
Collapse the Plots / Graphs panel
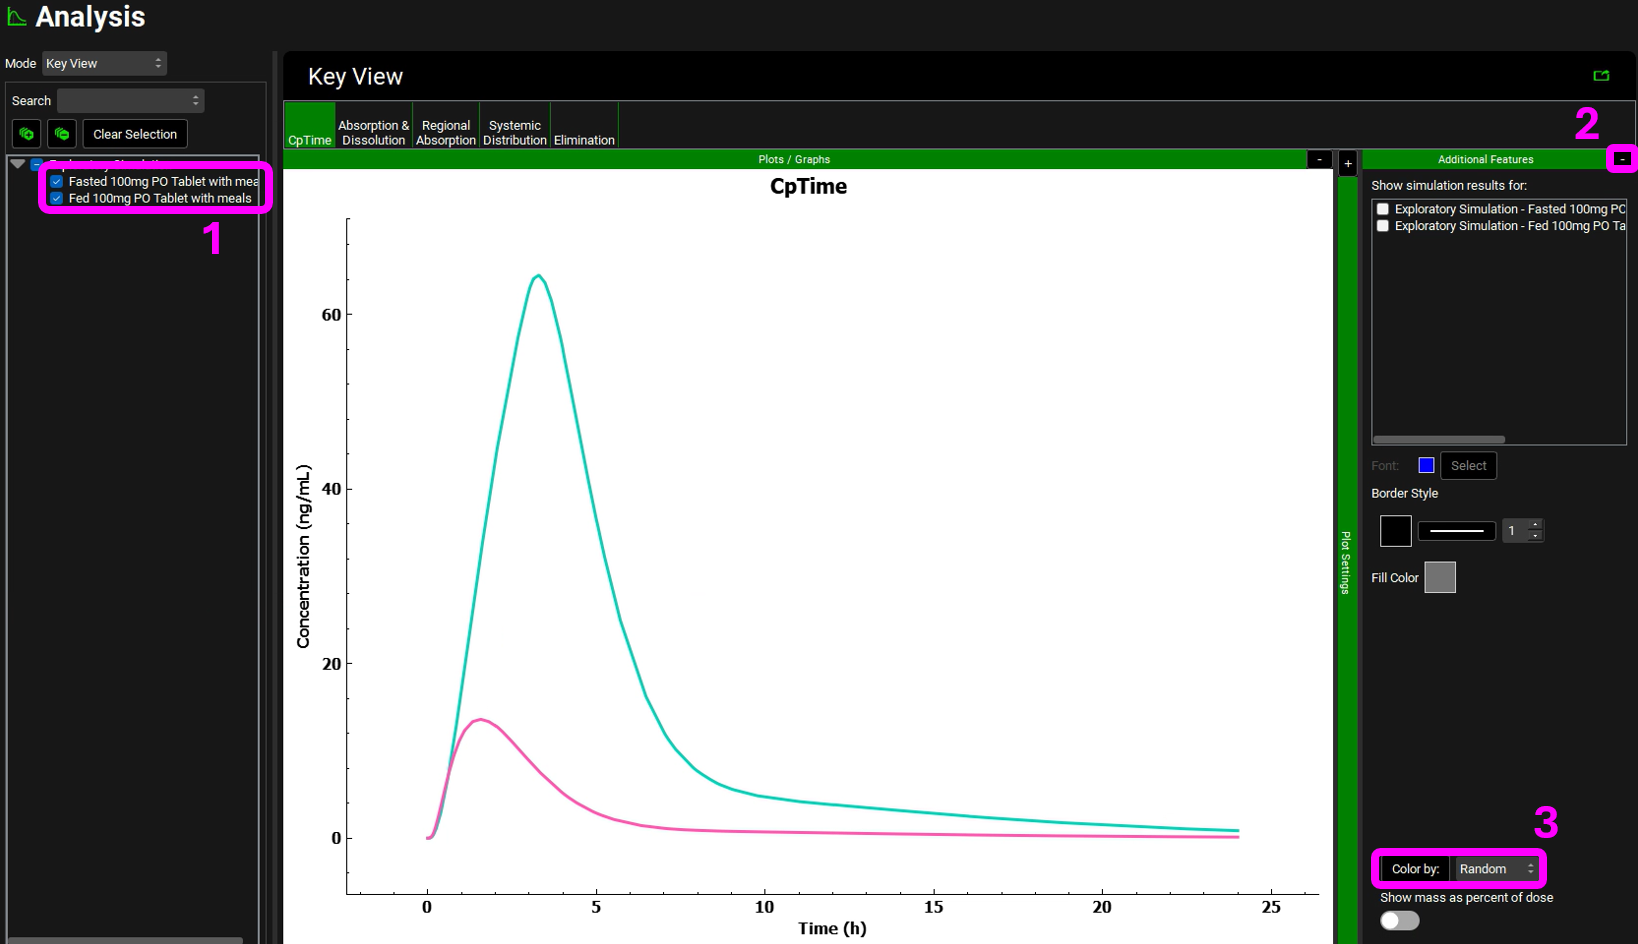1319,160
